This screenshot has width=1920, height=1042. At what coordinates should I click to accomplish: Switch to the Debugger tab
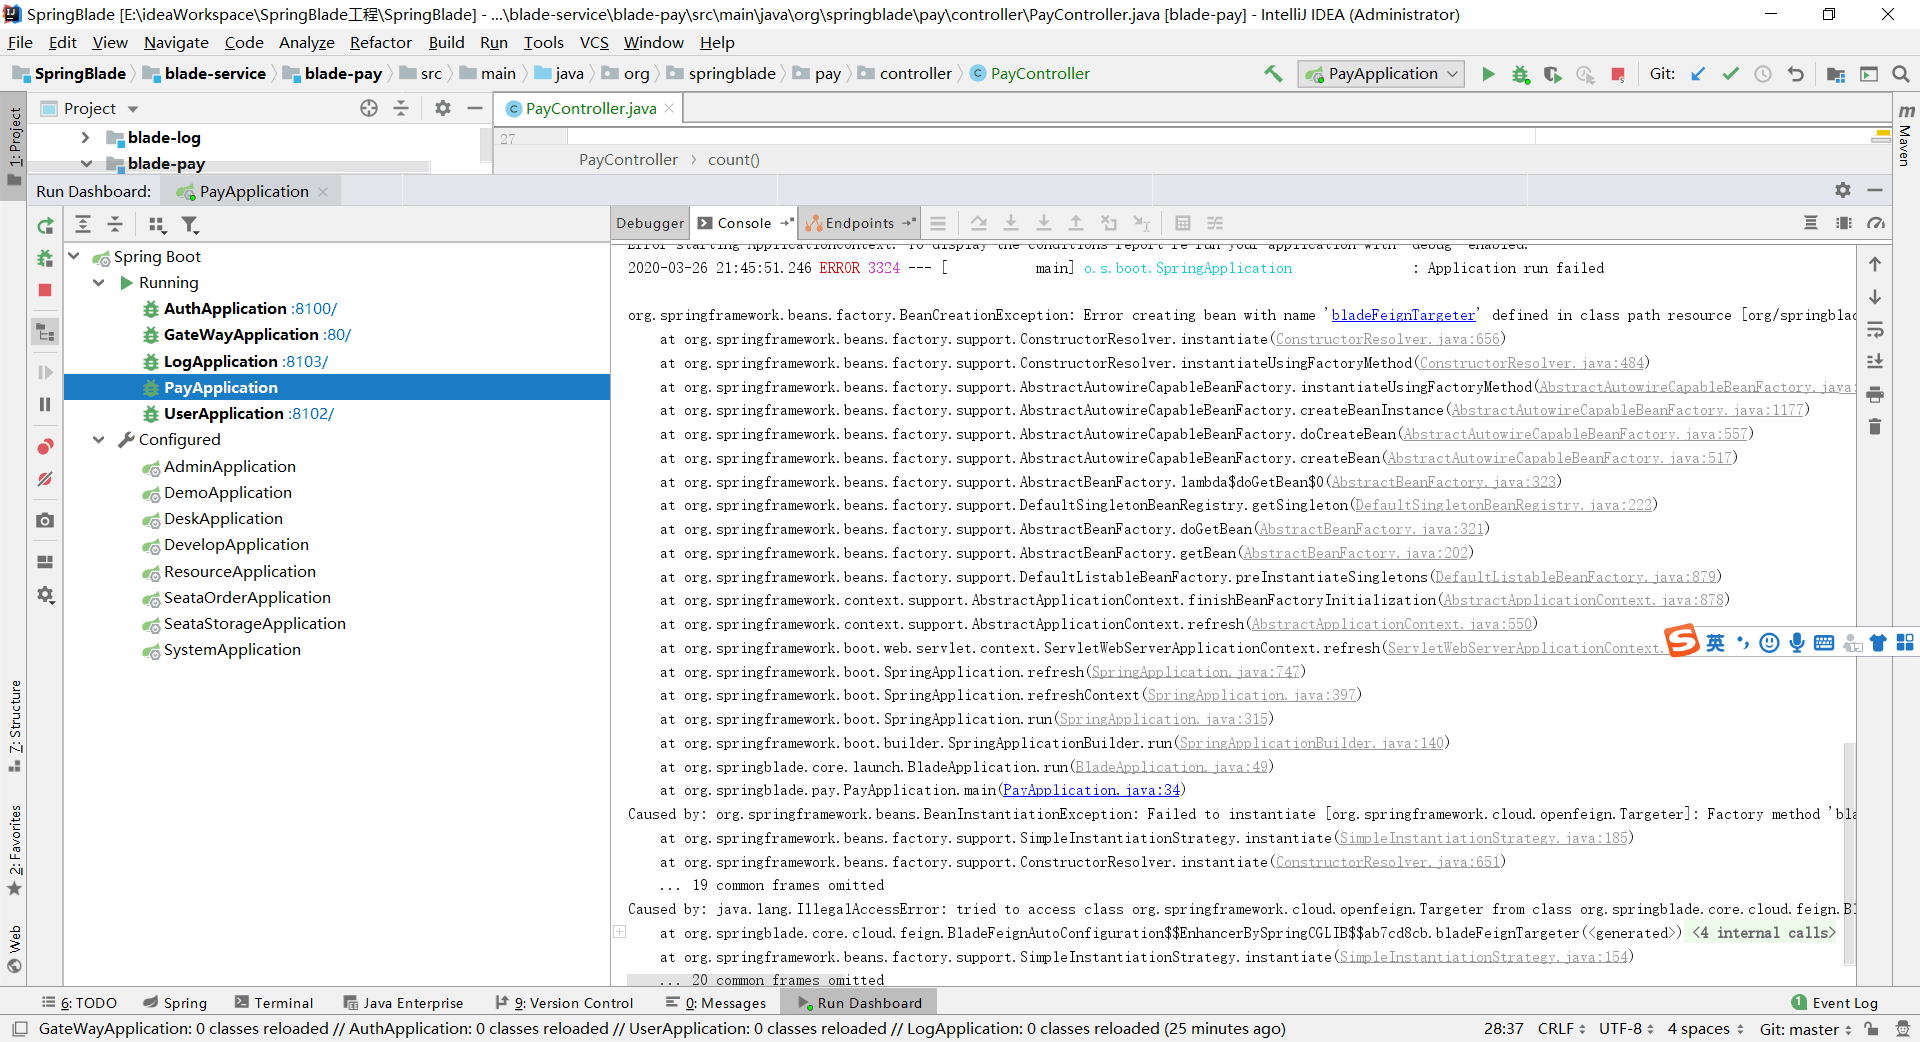tap(650, 223)
